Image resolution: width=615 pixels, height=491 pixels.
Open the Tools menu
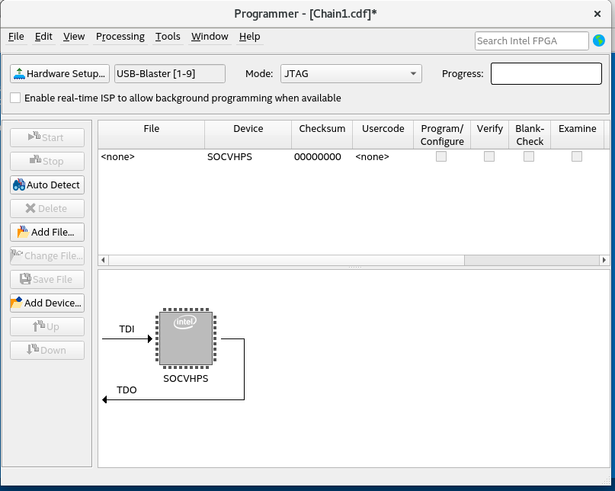coord(168,36)
